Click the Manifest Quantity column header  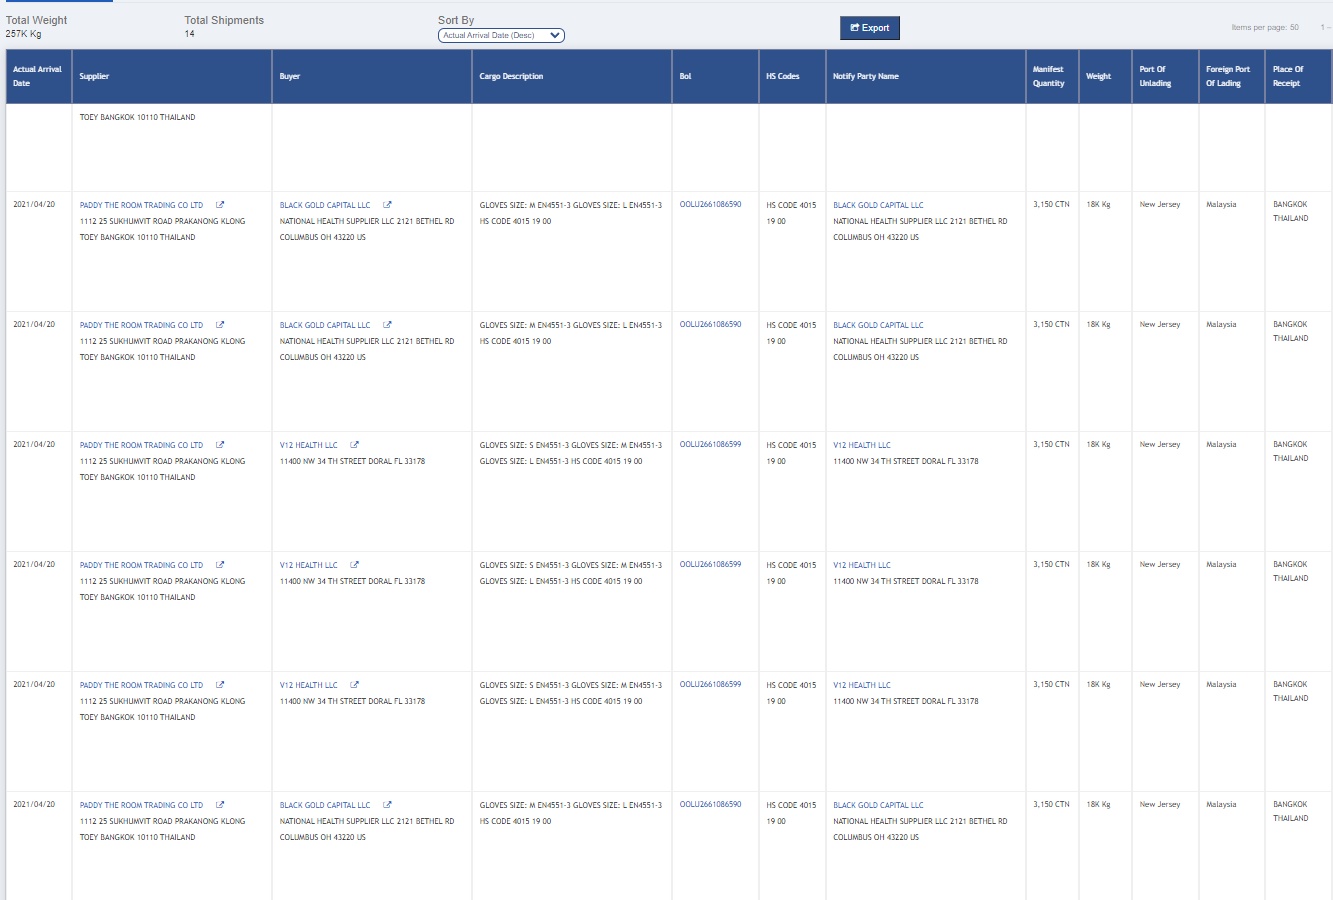point(1048,76)
